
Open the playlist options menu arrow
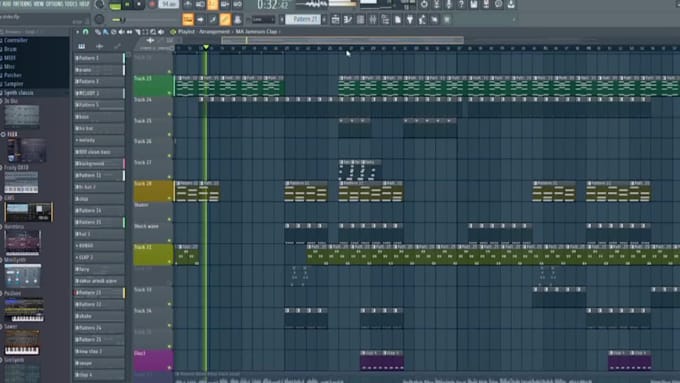[x=78, y=32]
